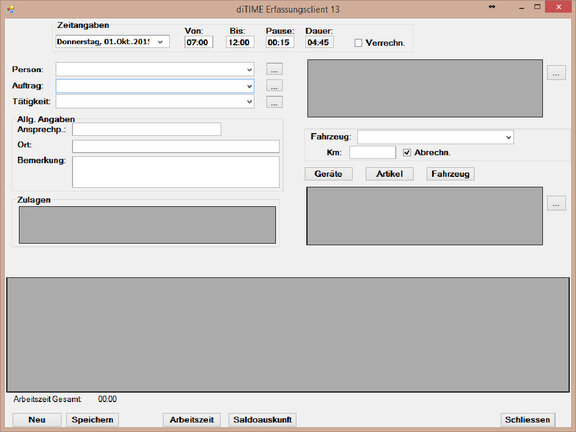Open Saldoauskunft
This screenshot has height=432, width=576.
click(262, 420)
